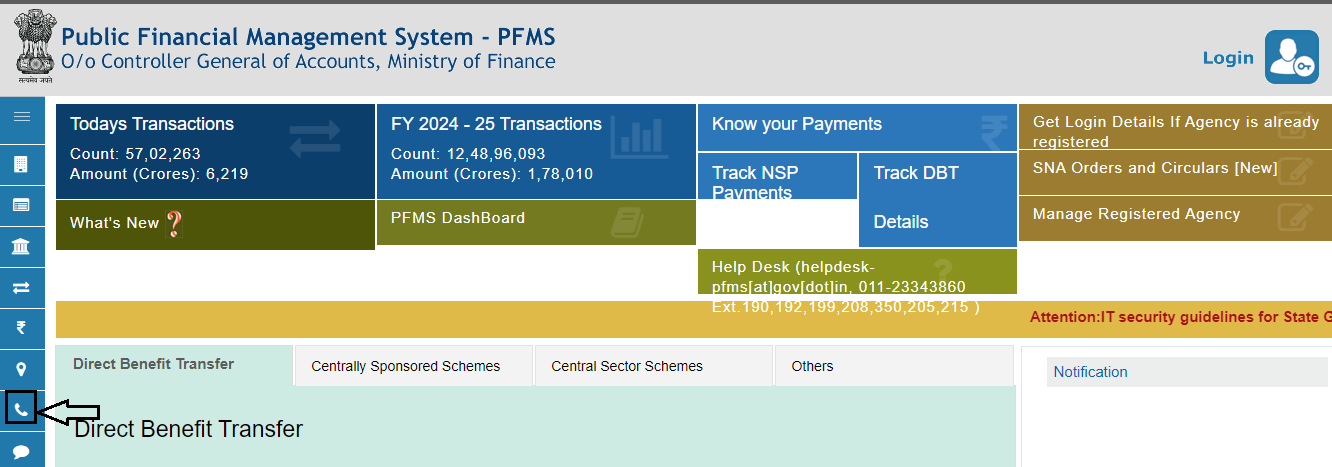1332x467 pixels.
Task: Open SNA Orders and Circulars link
Action: [1155, 168]
